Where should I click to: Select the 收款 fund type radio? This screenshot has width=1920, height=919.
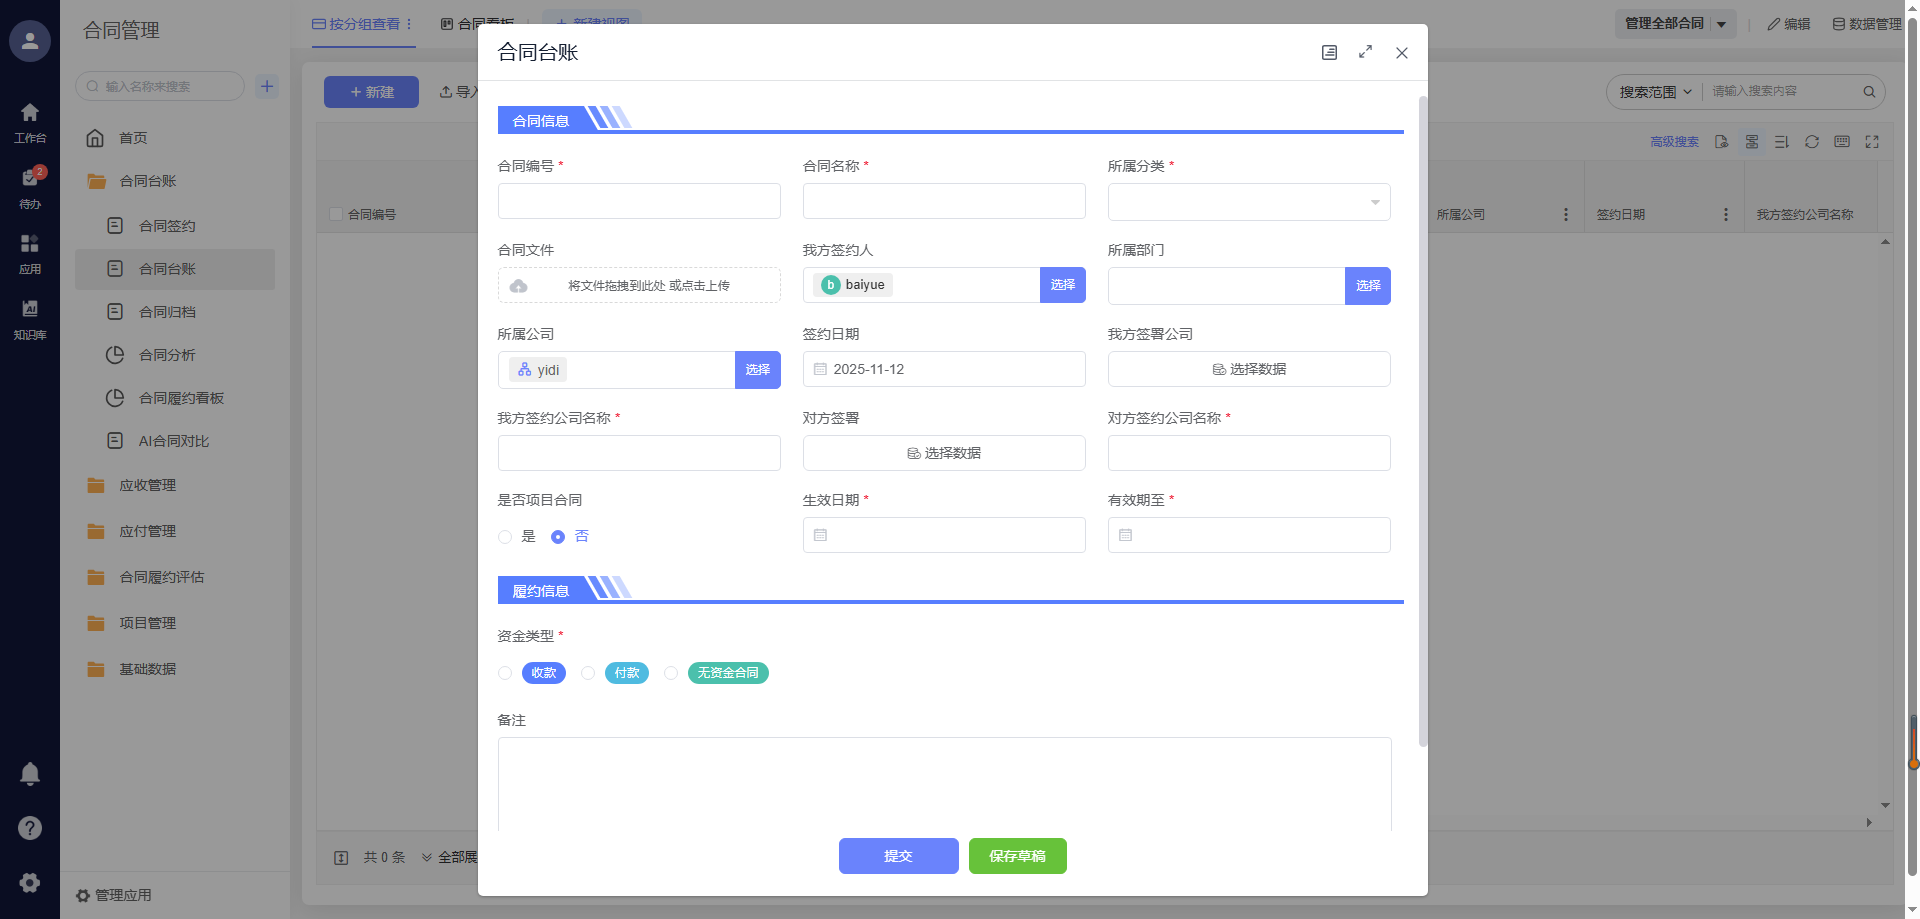(505, 673)
